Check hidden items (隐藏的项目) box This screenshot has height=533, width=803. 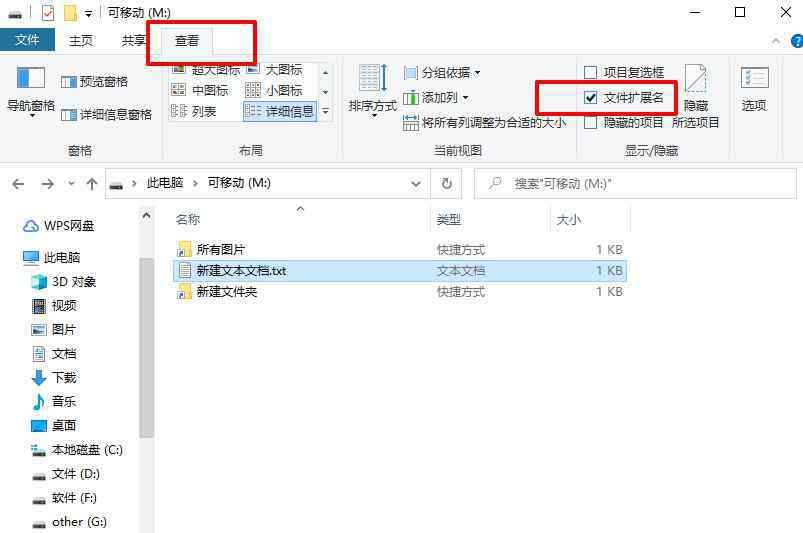click(624, 122)
